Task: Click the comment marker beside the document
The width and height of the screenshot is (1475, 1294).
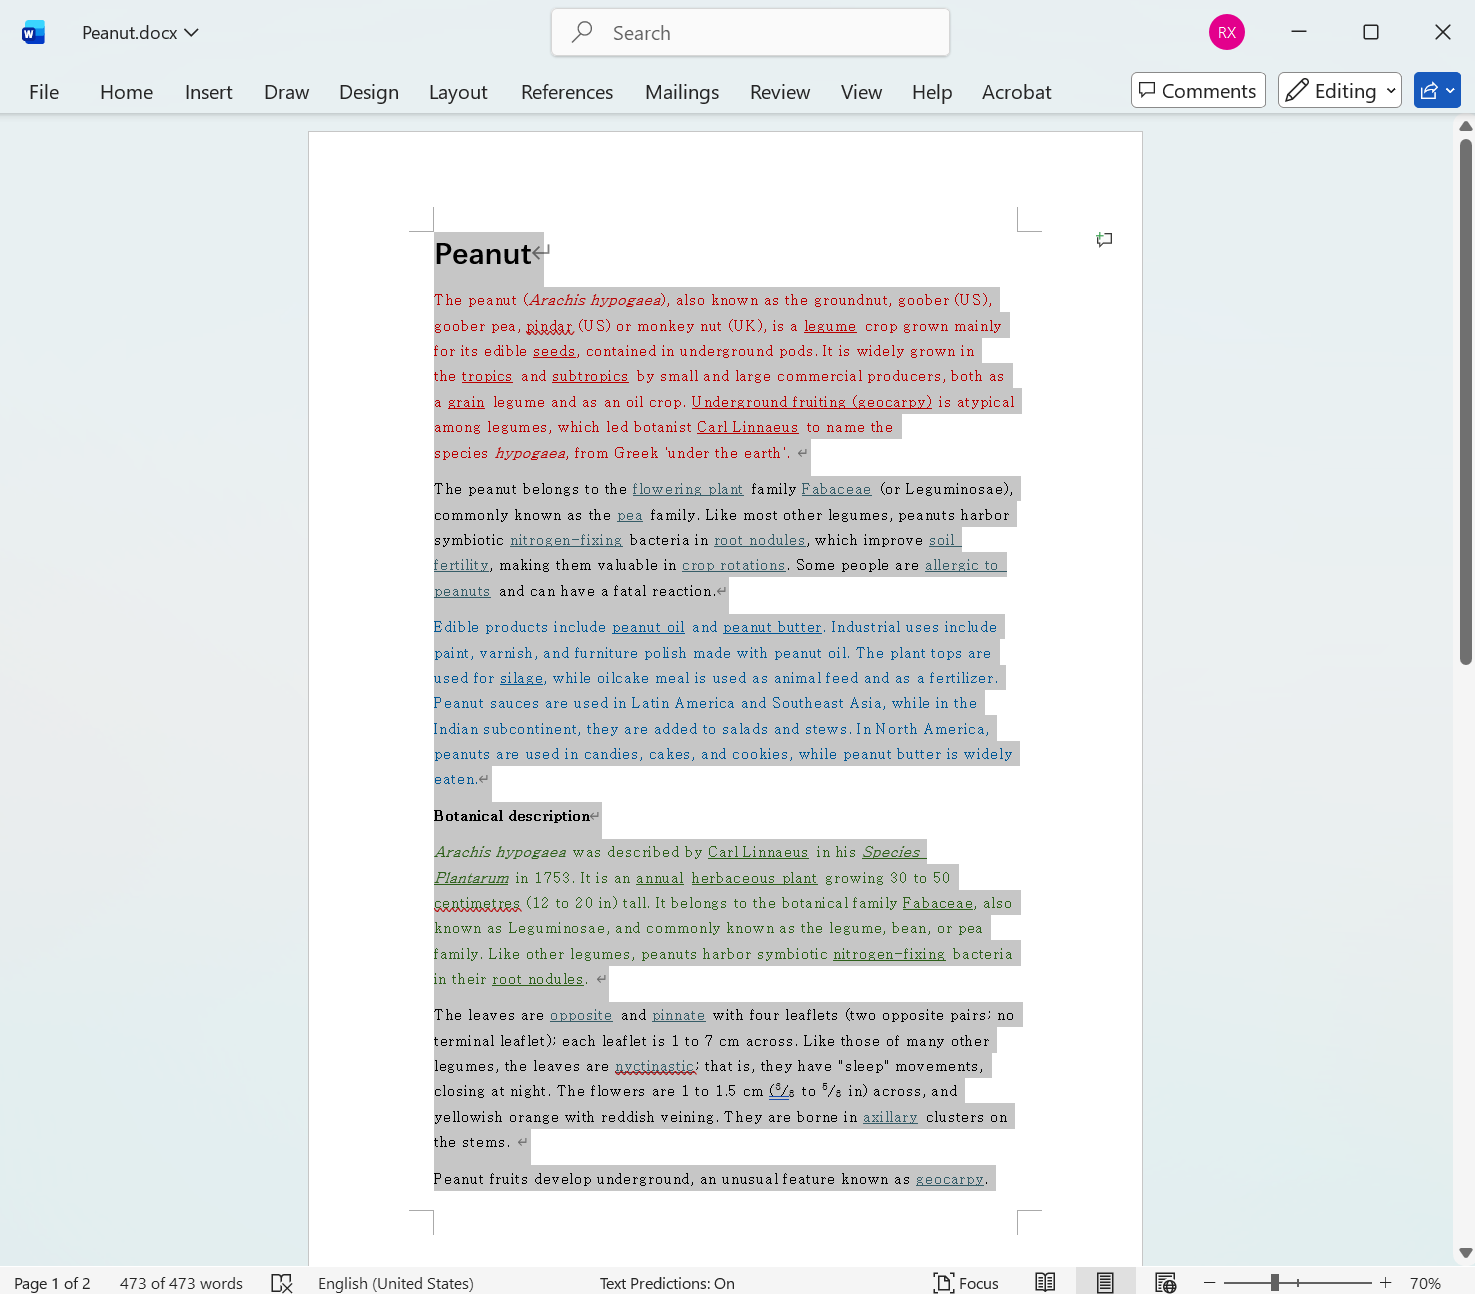Action: pyautogui.click(x=1104, y=240)
